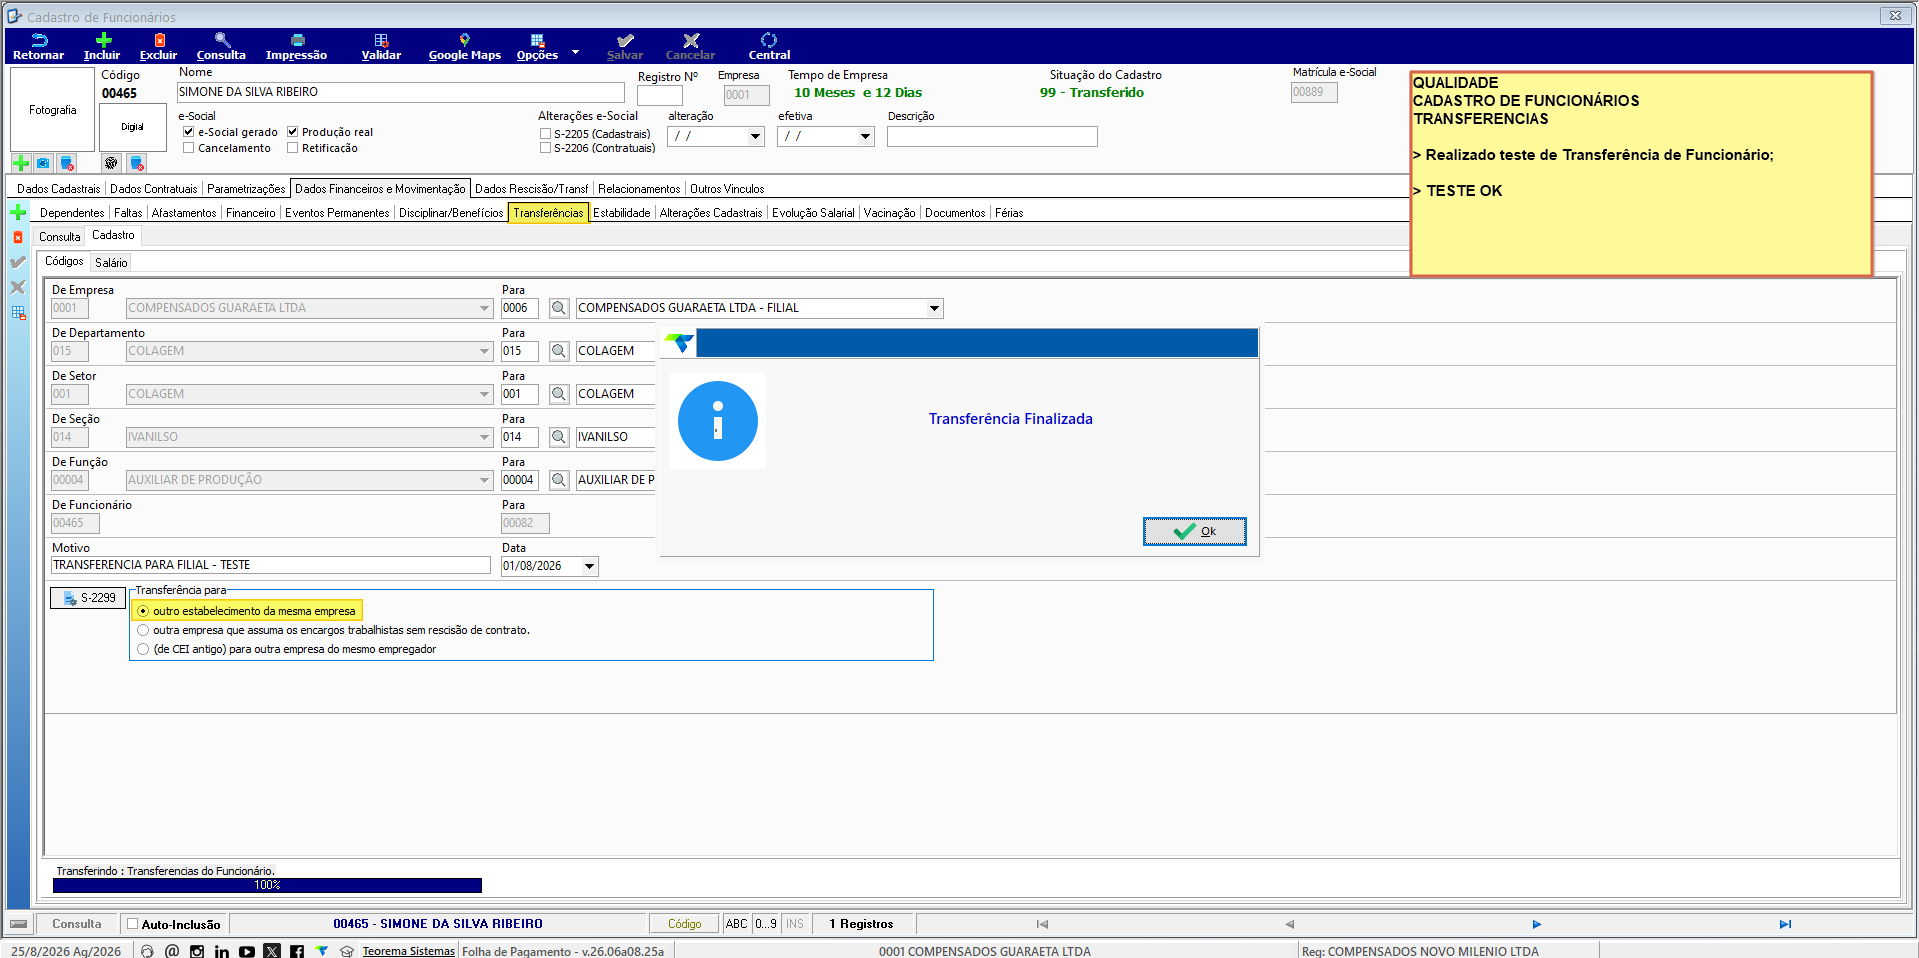Click the Código button in the status bar
1919x958 pixels.
pyautogui.click(x=685, y=924)
